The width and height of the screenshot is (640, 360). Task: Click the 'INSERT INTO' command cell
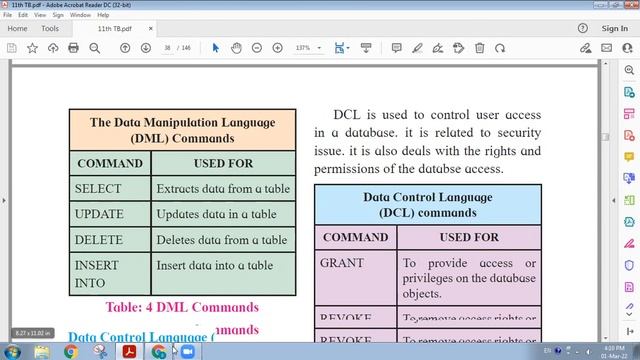(x=110, y=274)
